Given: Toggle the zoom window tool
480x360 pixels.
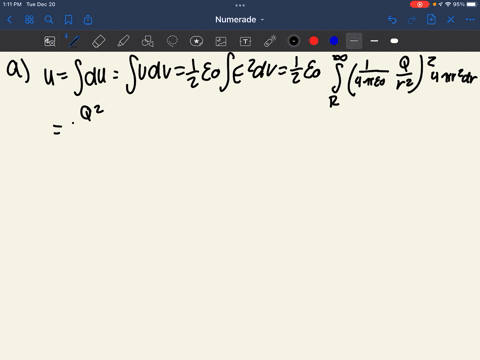Looking at the screenshot, I should point(50,41).
